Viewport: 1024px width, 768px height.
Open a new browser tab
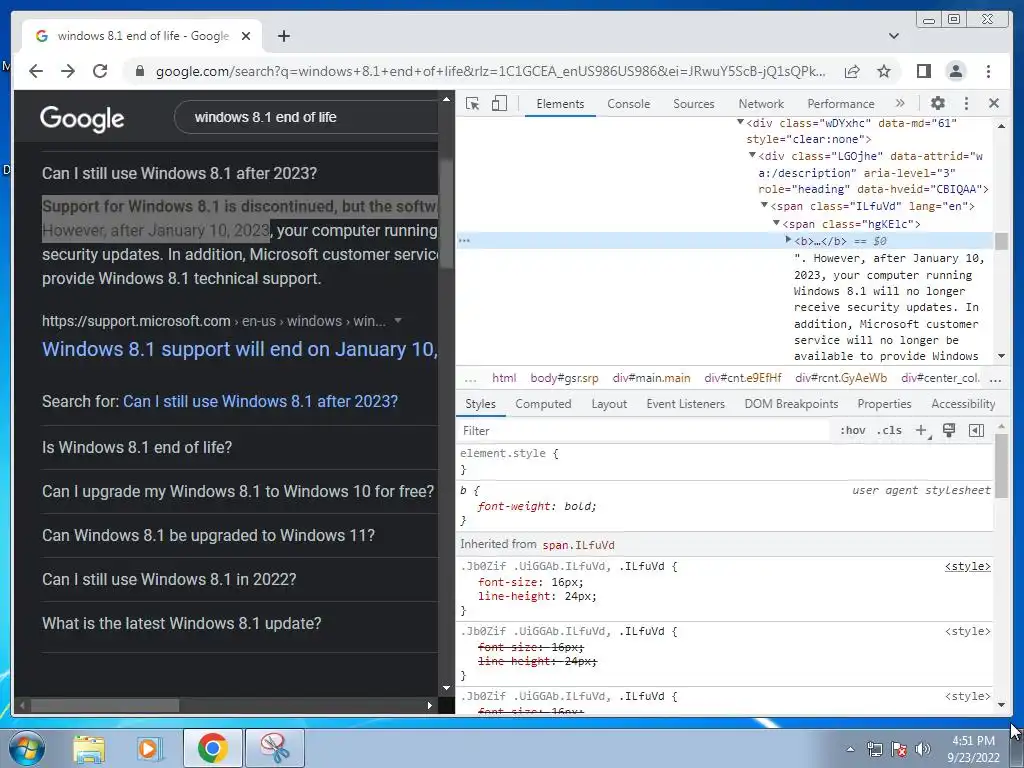click(283, 36)
